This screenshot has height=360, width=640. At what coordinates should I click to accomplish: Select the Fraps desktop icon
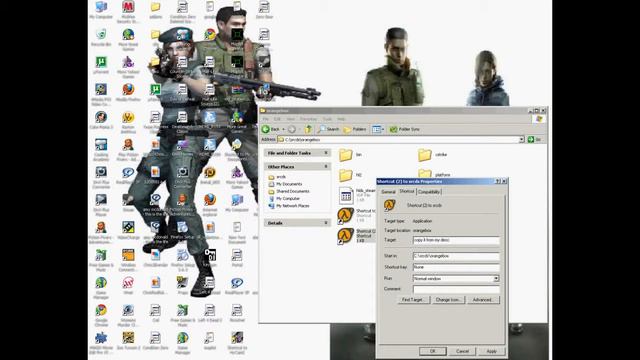point(182,286)
